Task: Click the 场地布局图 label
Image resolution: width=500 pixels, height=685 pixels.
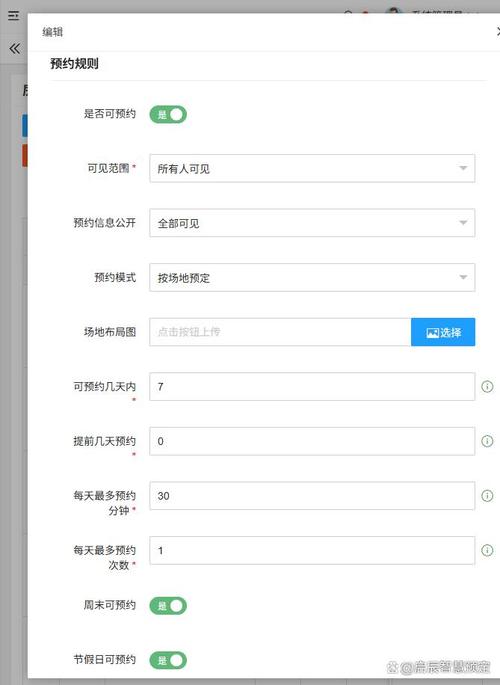Action: pos(110,332)
